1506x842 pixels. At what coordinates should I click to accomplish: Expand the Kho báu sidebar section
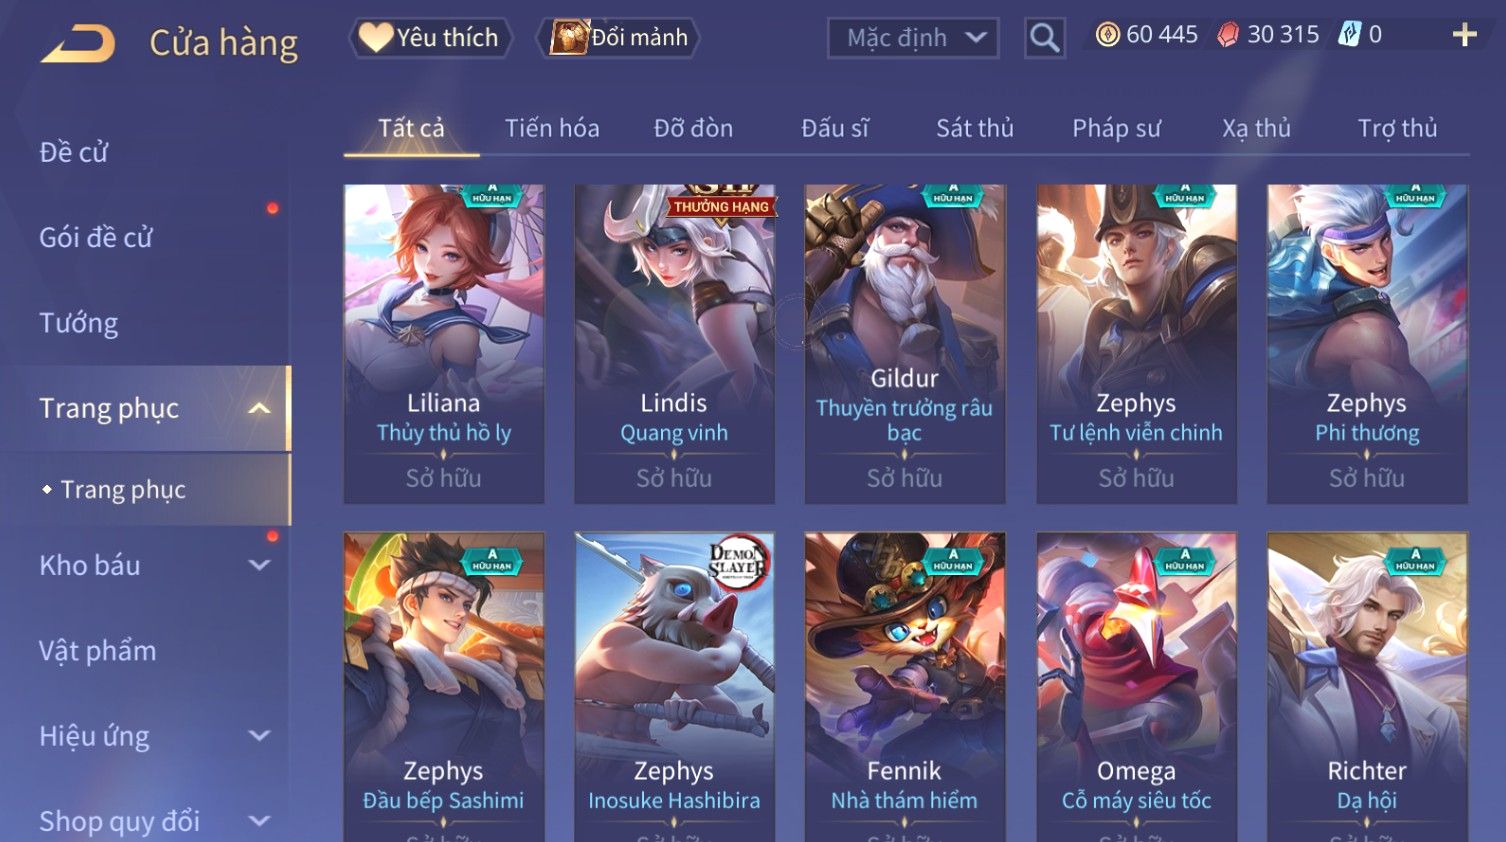[x=259, y=565]
